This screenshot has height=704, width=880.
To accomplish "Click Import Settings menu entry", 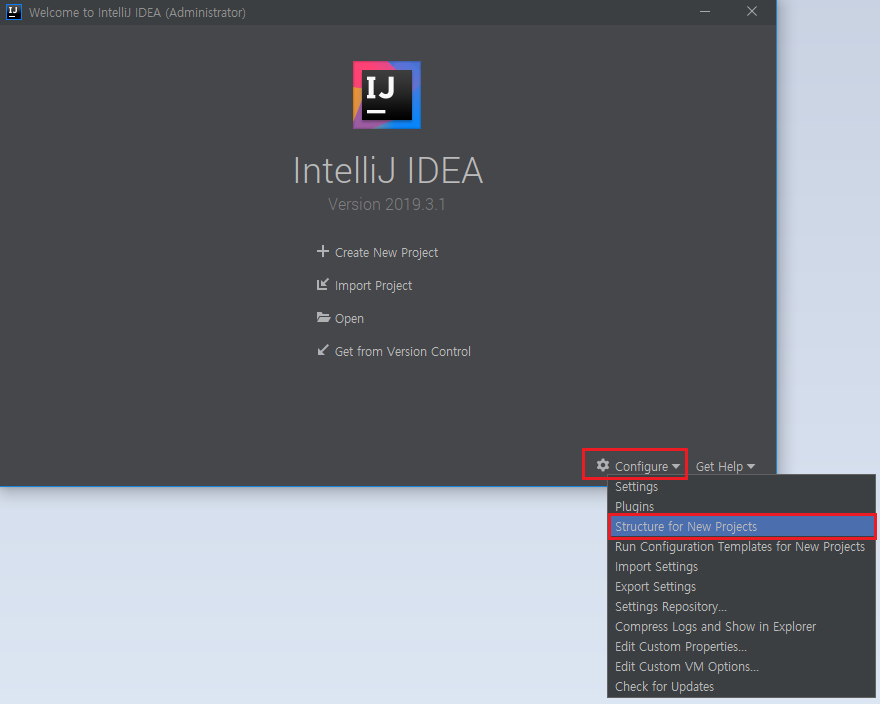I will pos(741,567).
